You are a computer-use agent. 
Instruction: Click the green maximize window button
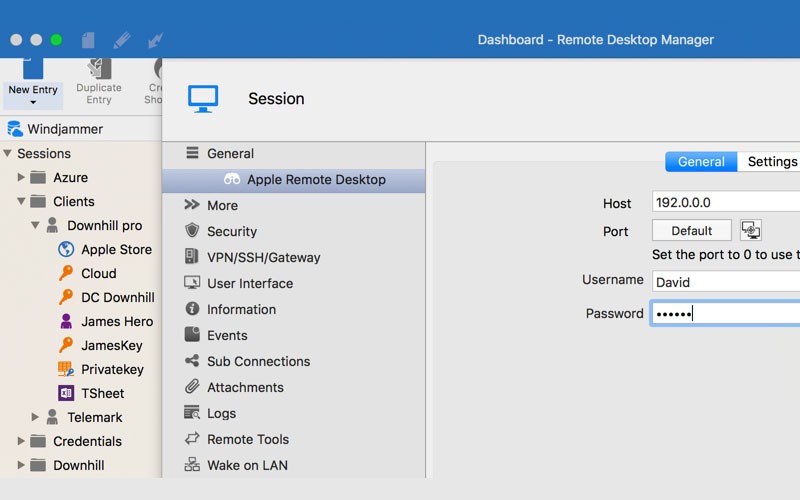[56, 40]
